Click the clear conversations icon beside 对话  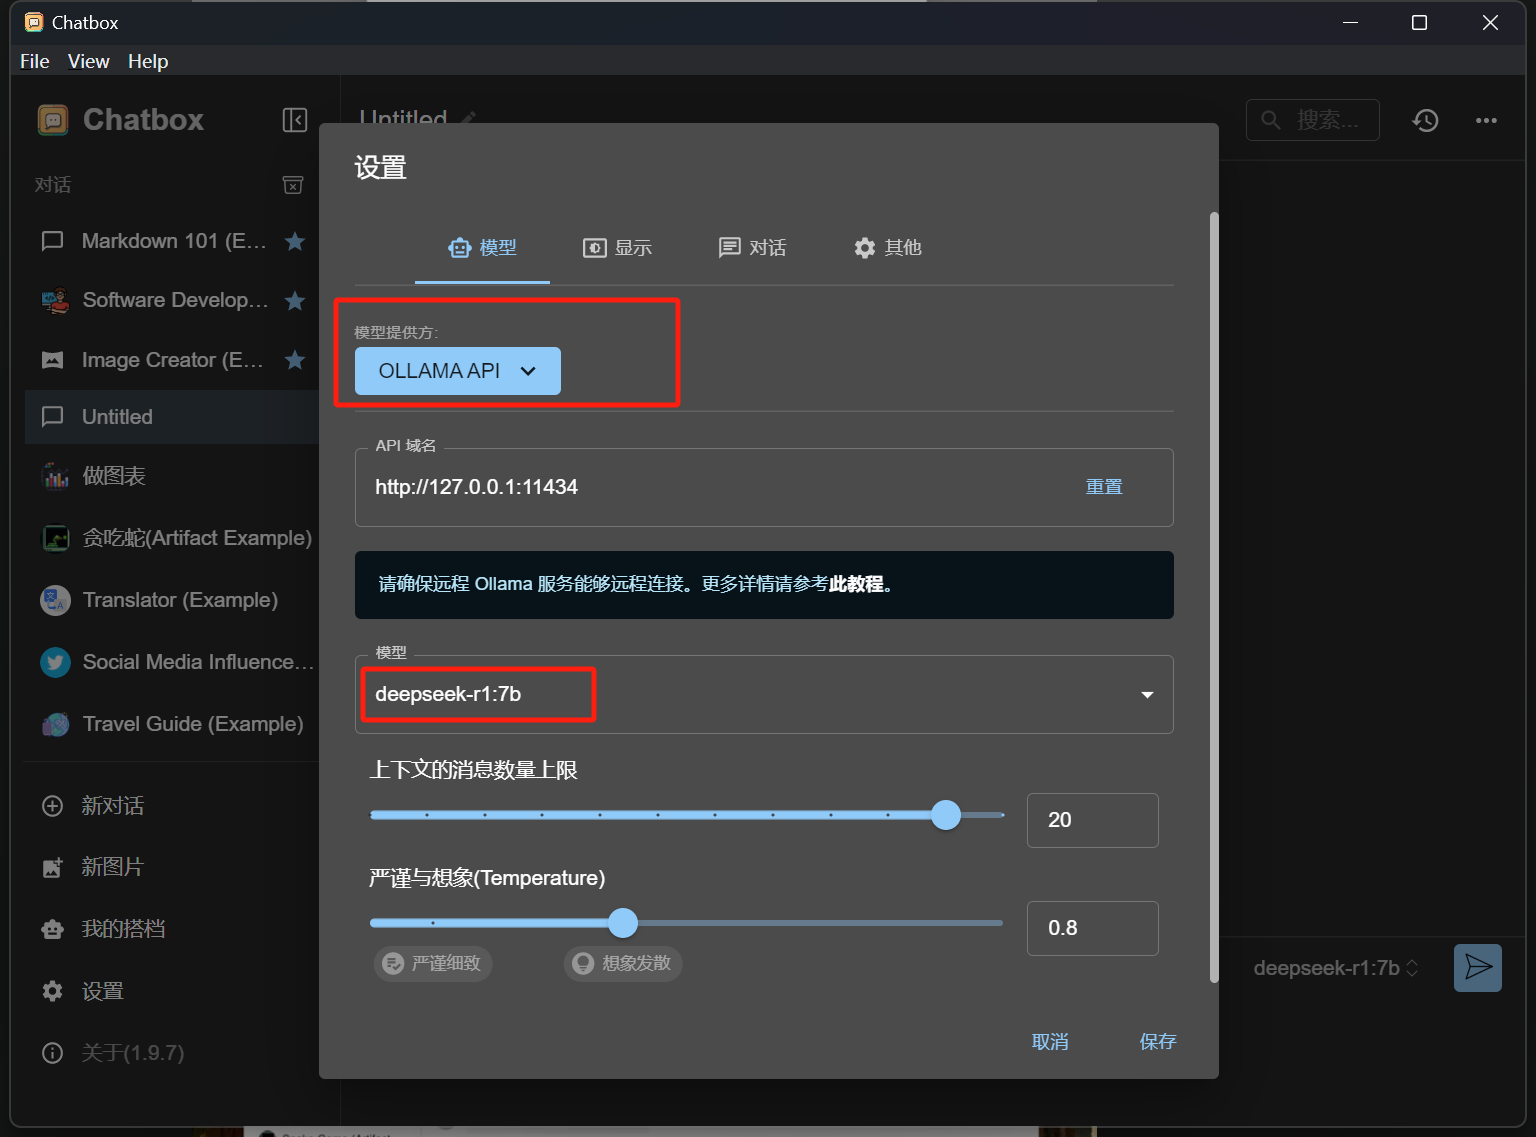tap(293, 185)
